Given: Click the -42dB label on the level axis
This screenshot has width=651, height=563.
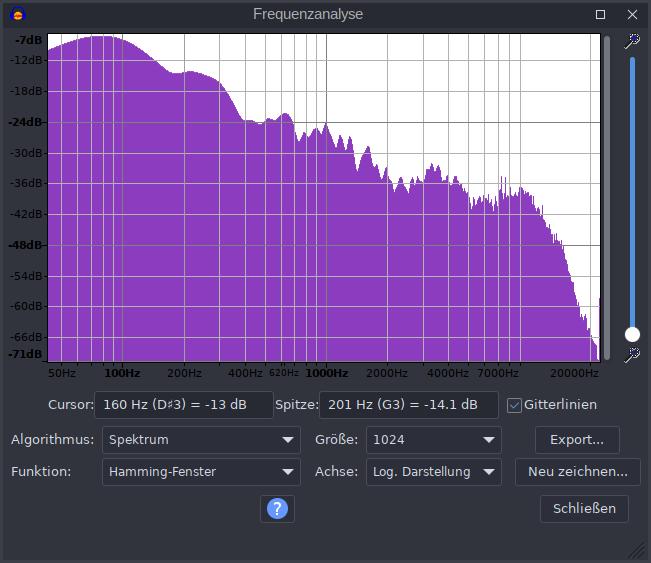Looking at the screenshot, I should [x=26, y=214].
